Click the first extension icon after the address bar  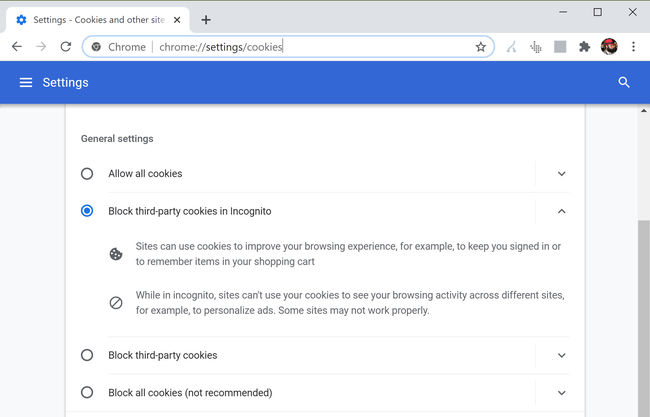(x=512, y=47)
